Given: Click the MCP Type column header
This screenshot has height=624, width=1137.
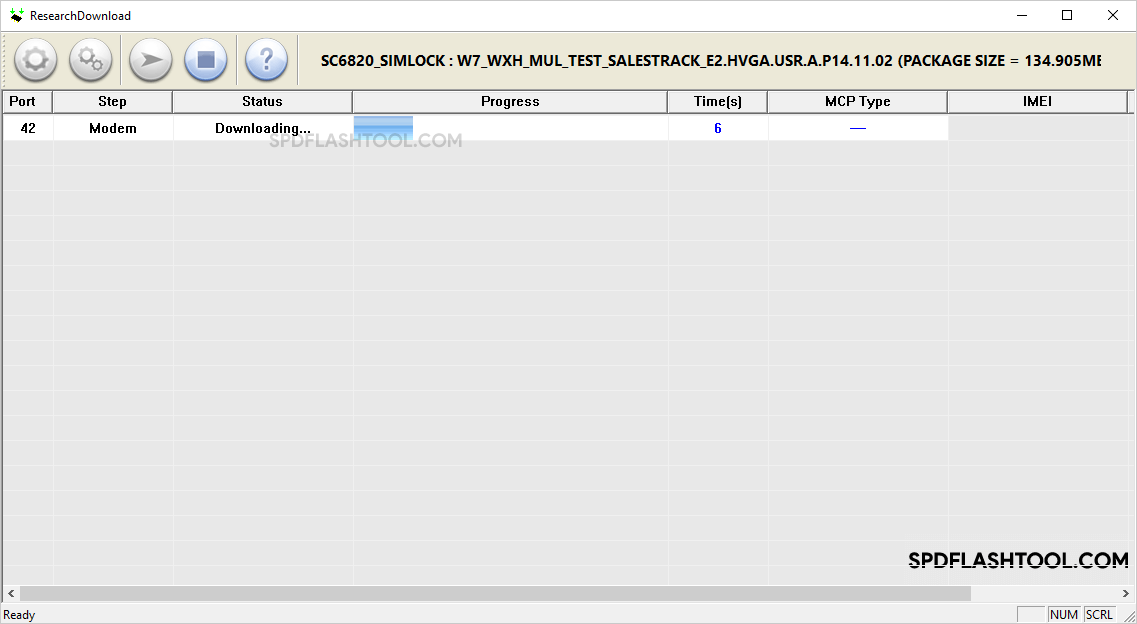Looking at the screenshot, I should (x=858, y=101).
